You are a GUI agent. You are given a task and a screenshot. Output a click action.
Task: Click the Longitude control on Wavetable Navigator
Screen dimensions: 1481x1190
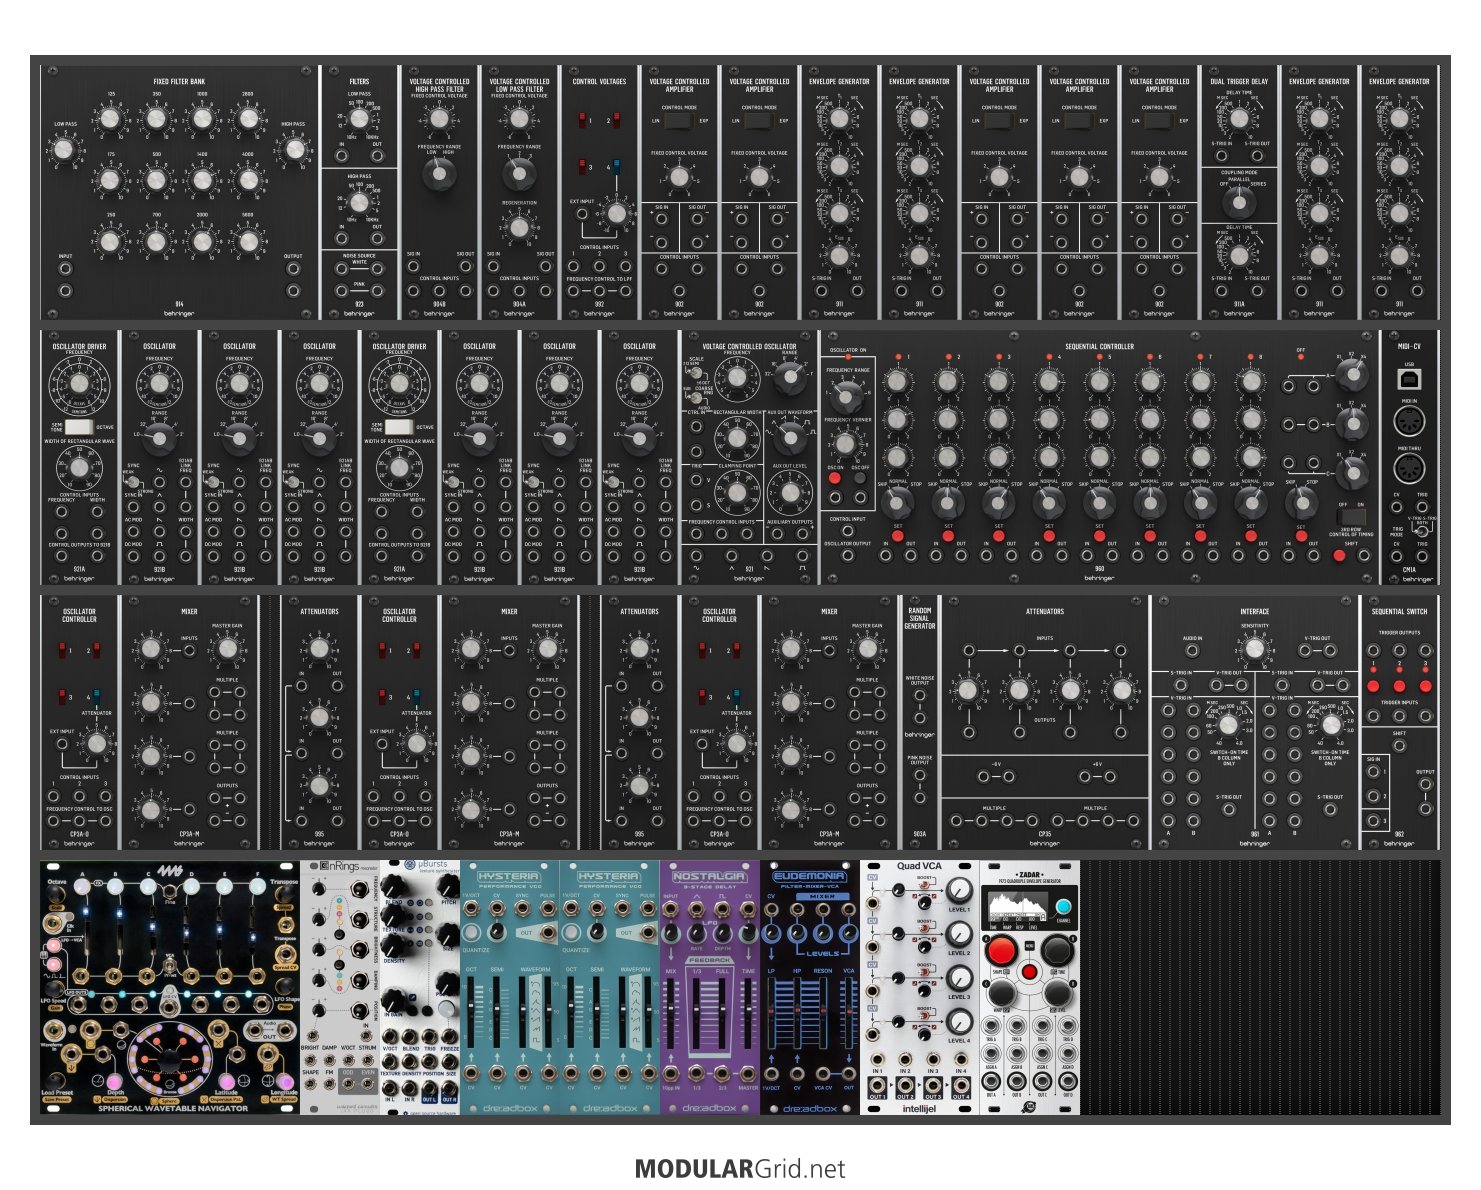coord(284,1081)
